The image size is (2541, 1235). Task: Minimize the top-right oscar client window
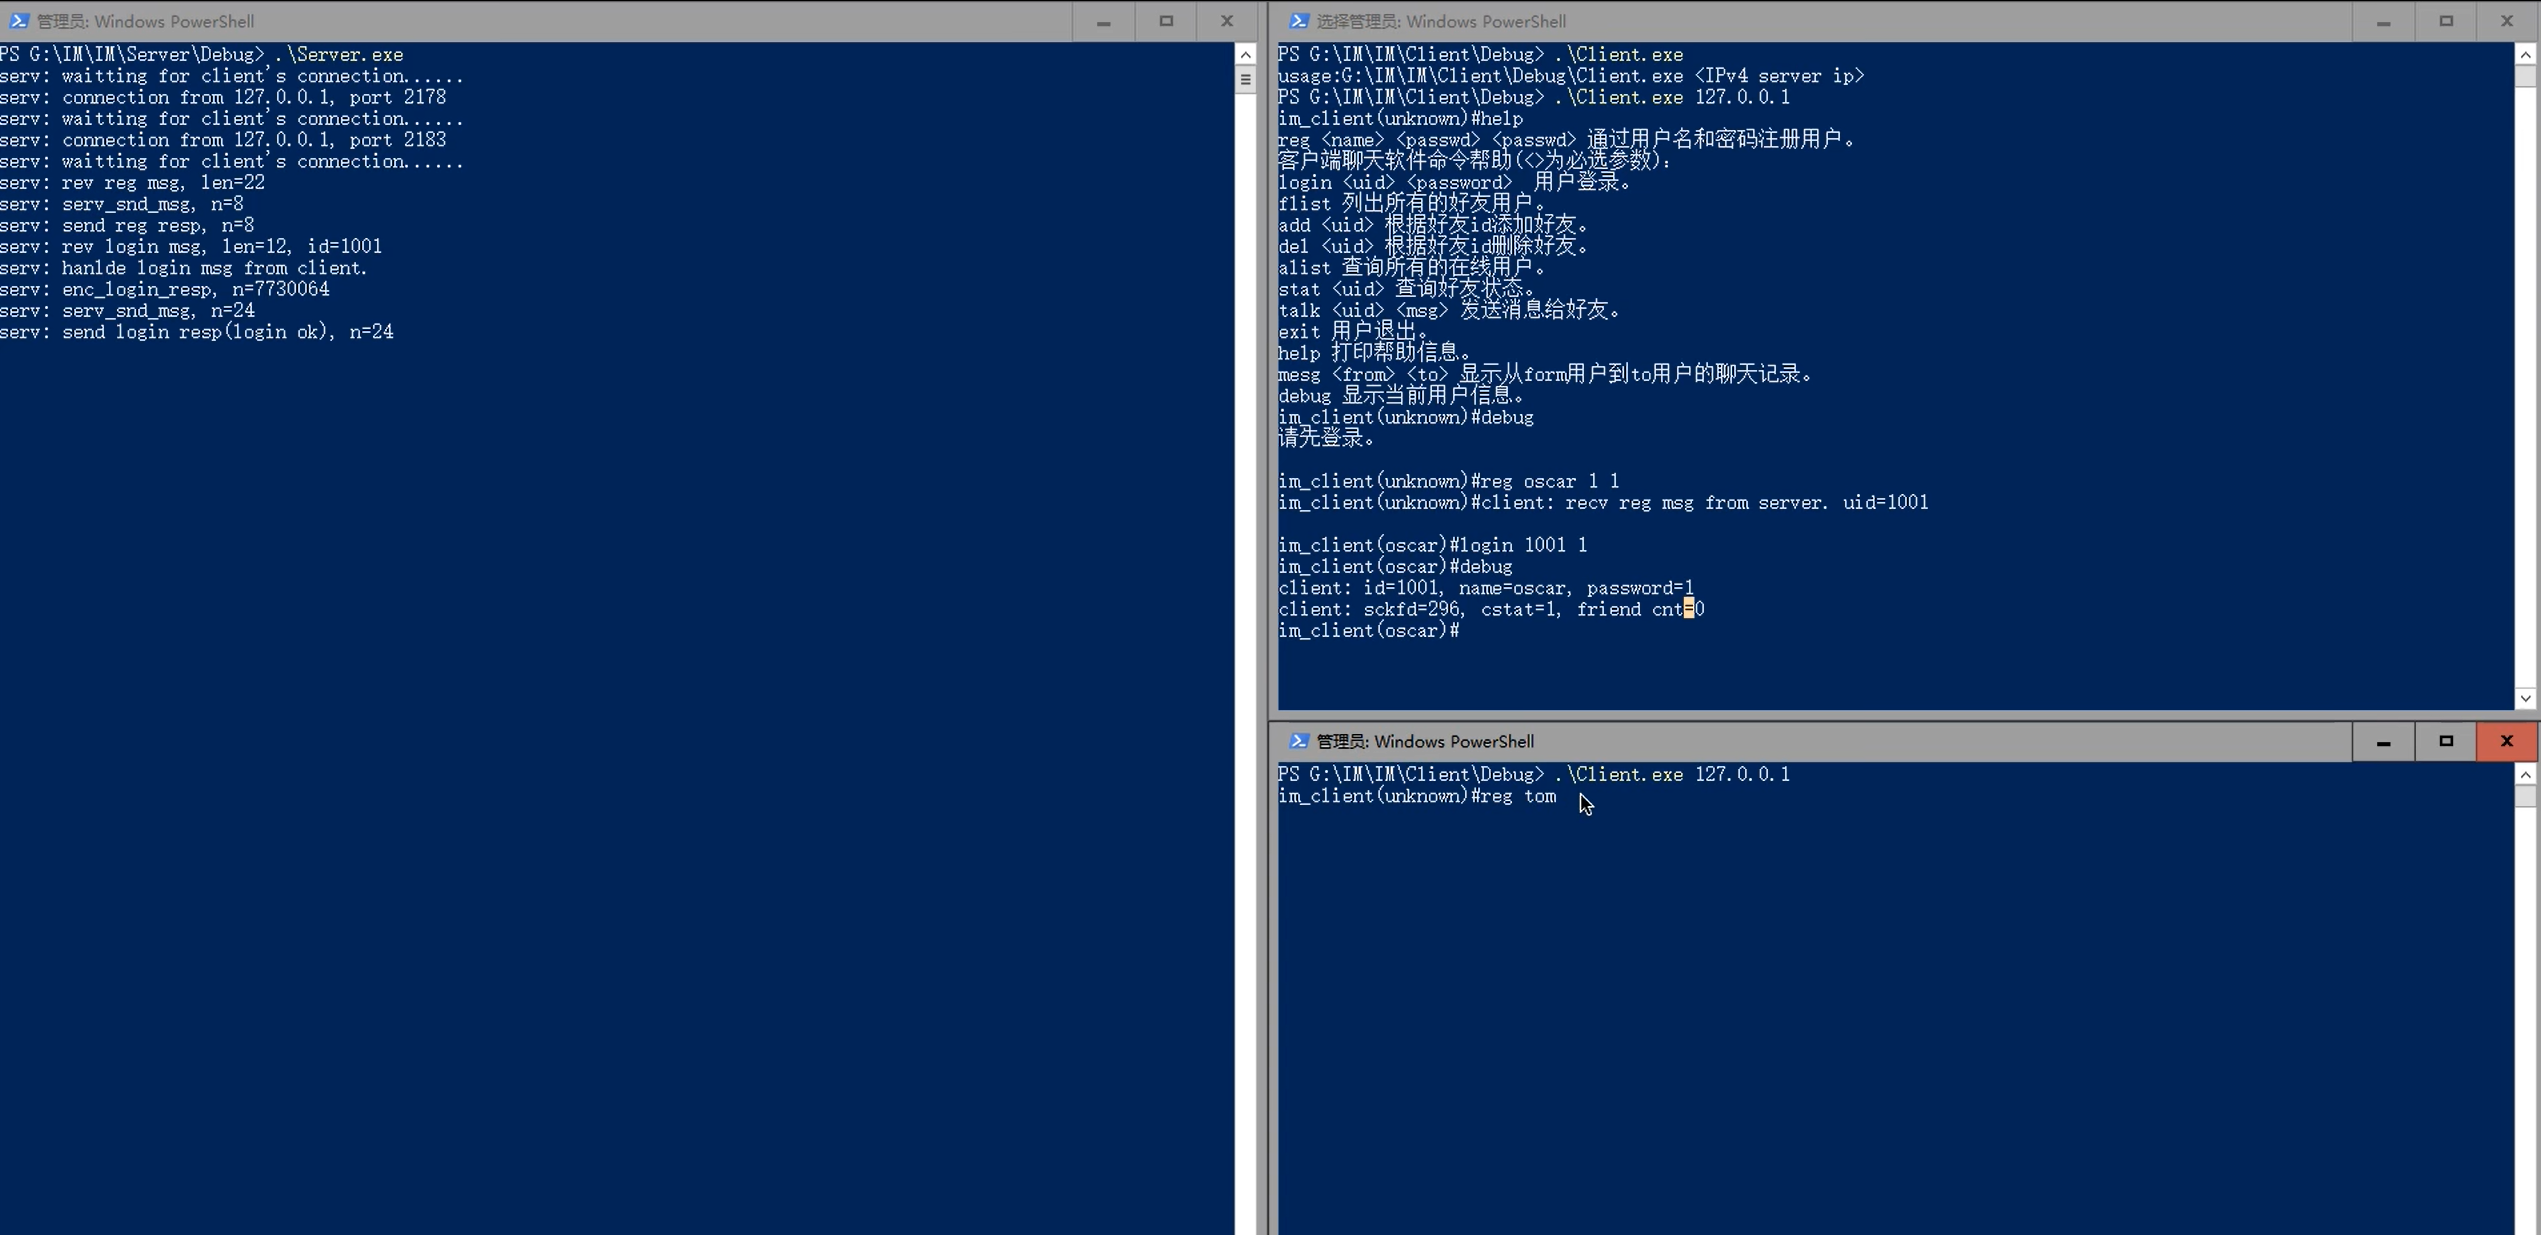pyautogui.click(x=2384, y=21)
